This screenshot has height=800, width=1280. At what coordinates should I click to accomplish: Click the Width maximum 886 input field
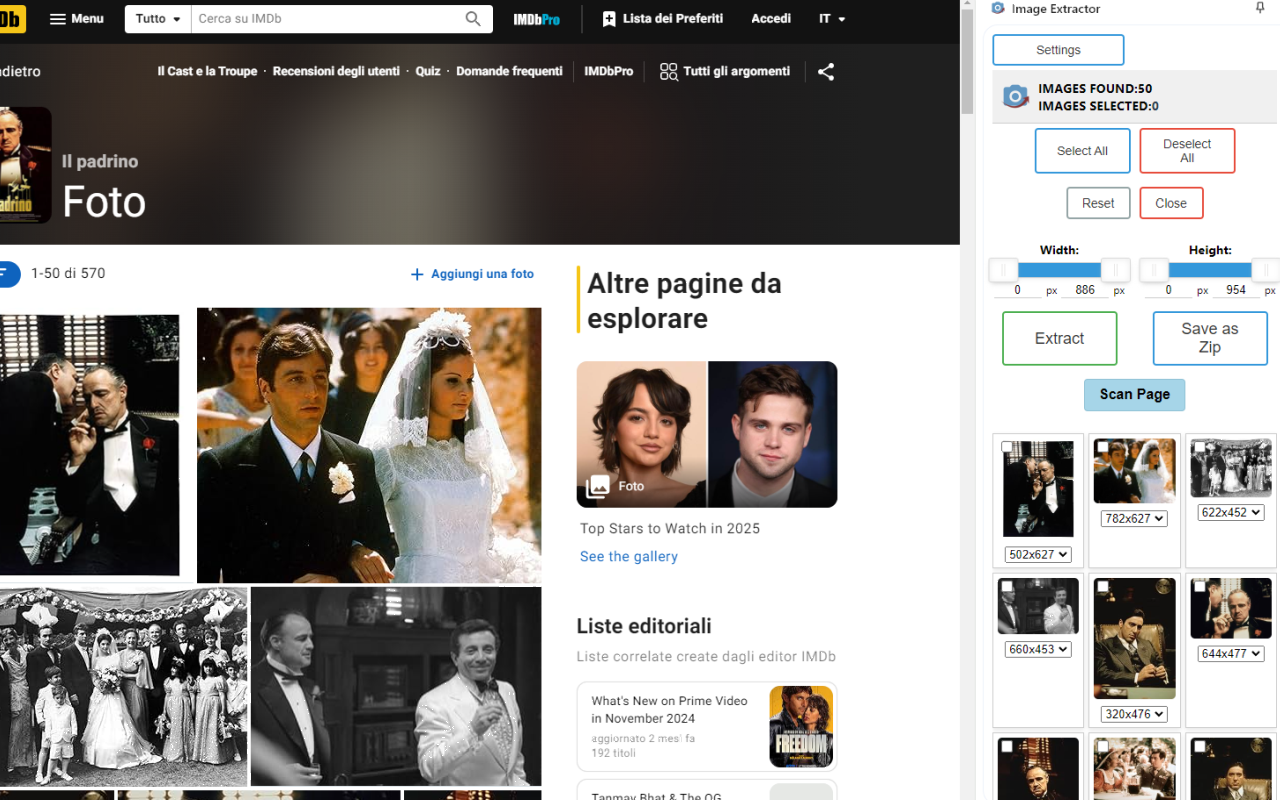(1084, 290)
